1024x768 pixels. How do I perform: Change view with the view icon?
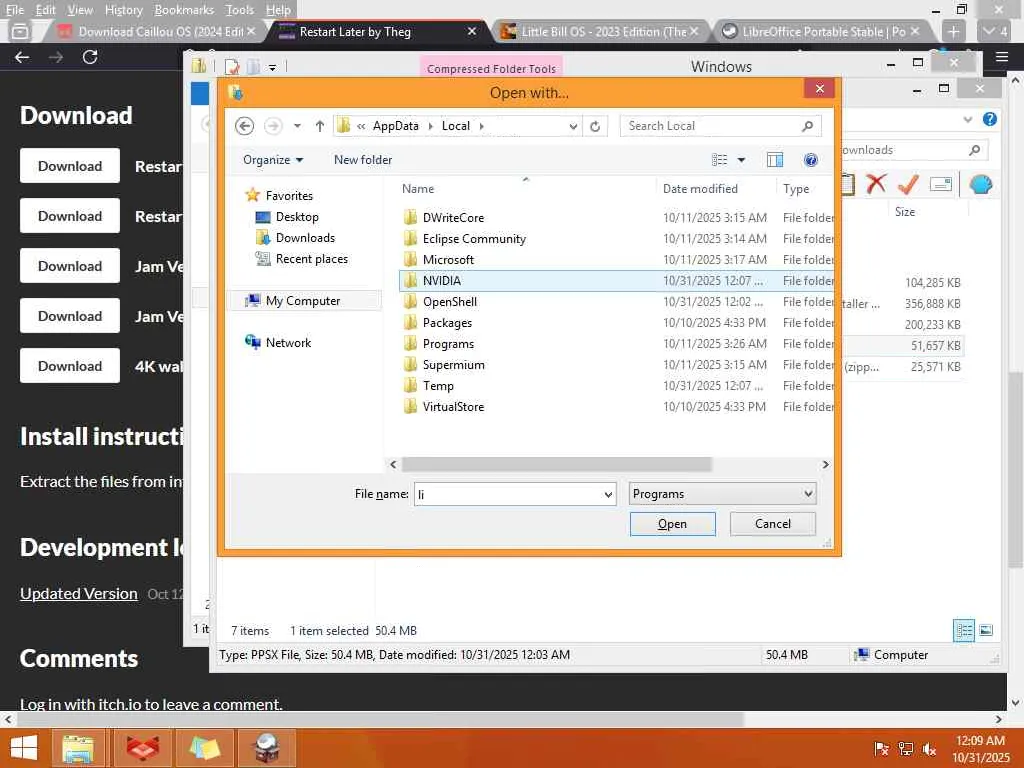(720, 160)
